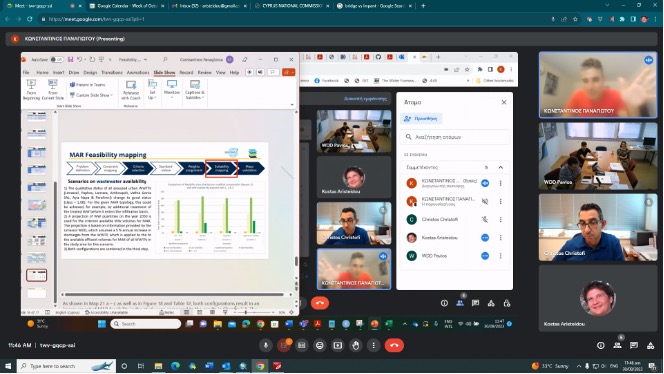Turn on captions in Meet toolbar
664x374 pixels.
[302, 346]
